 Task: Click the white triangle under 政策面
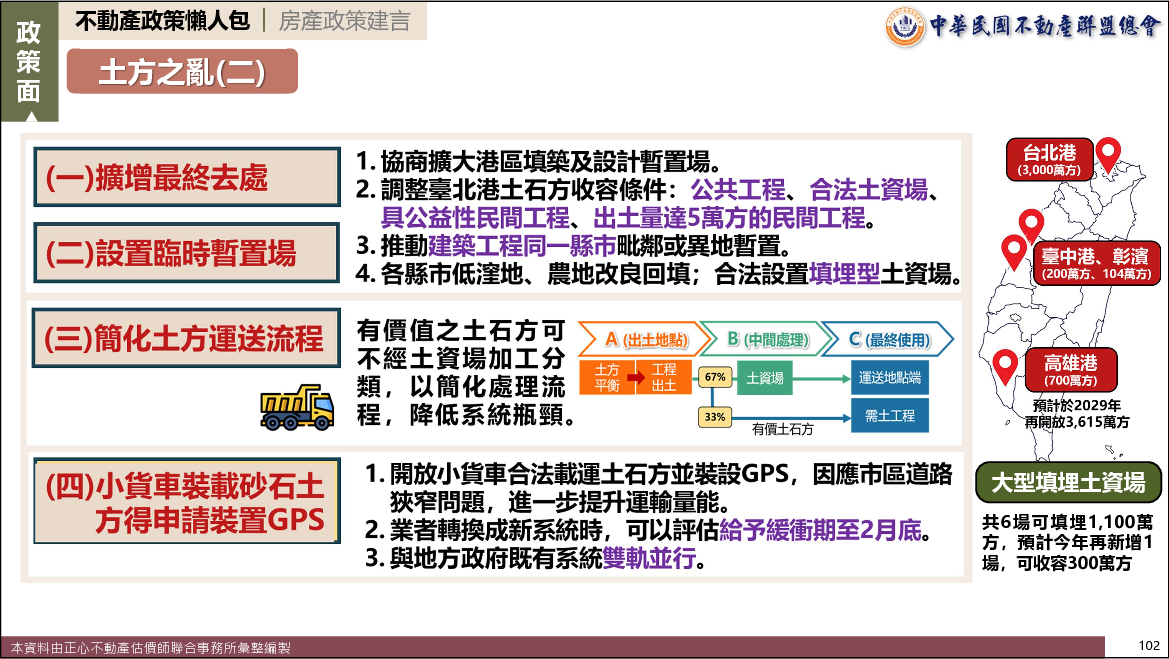(29, 116)
